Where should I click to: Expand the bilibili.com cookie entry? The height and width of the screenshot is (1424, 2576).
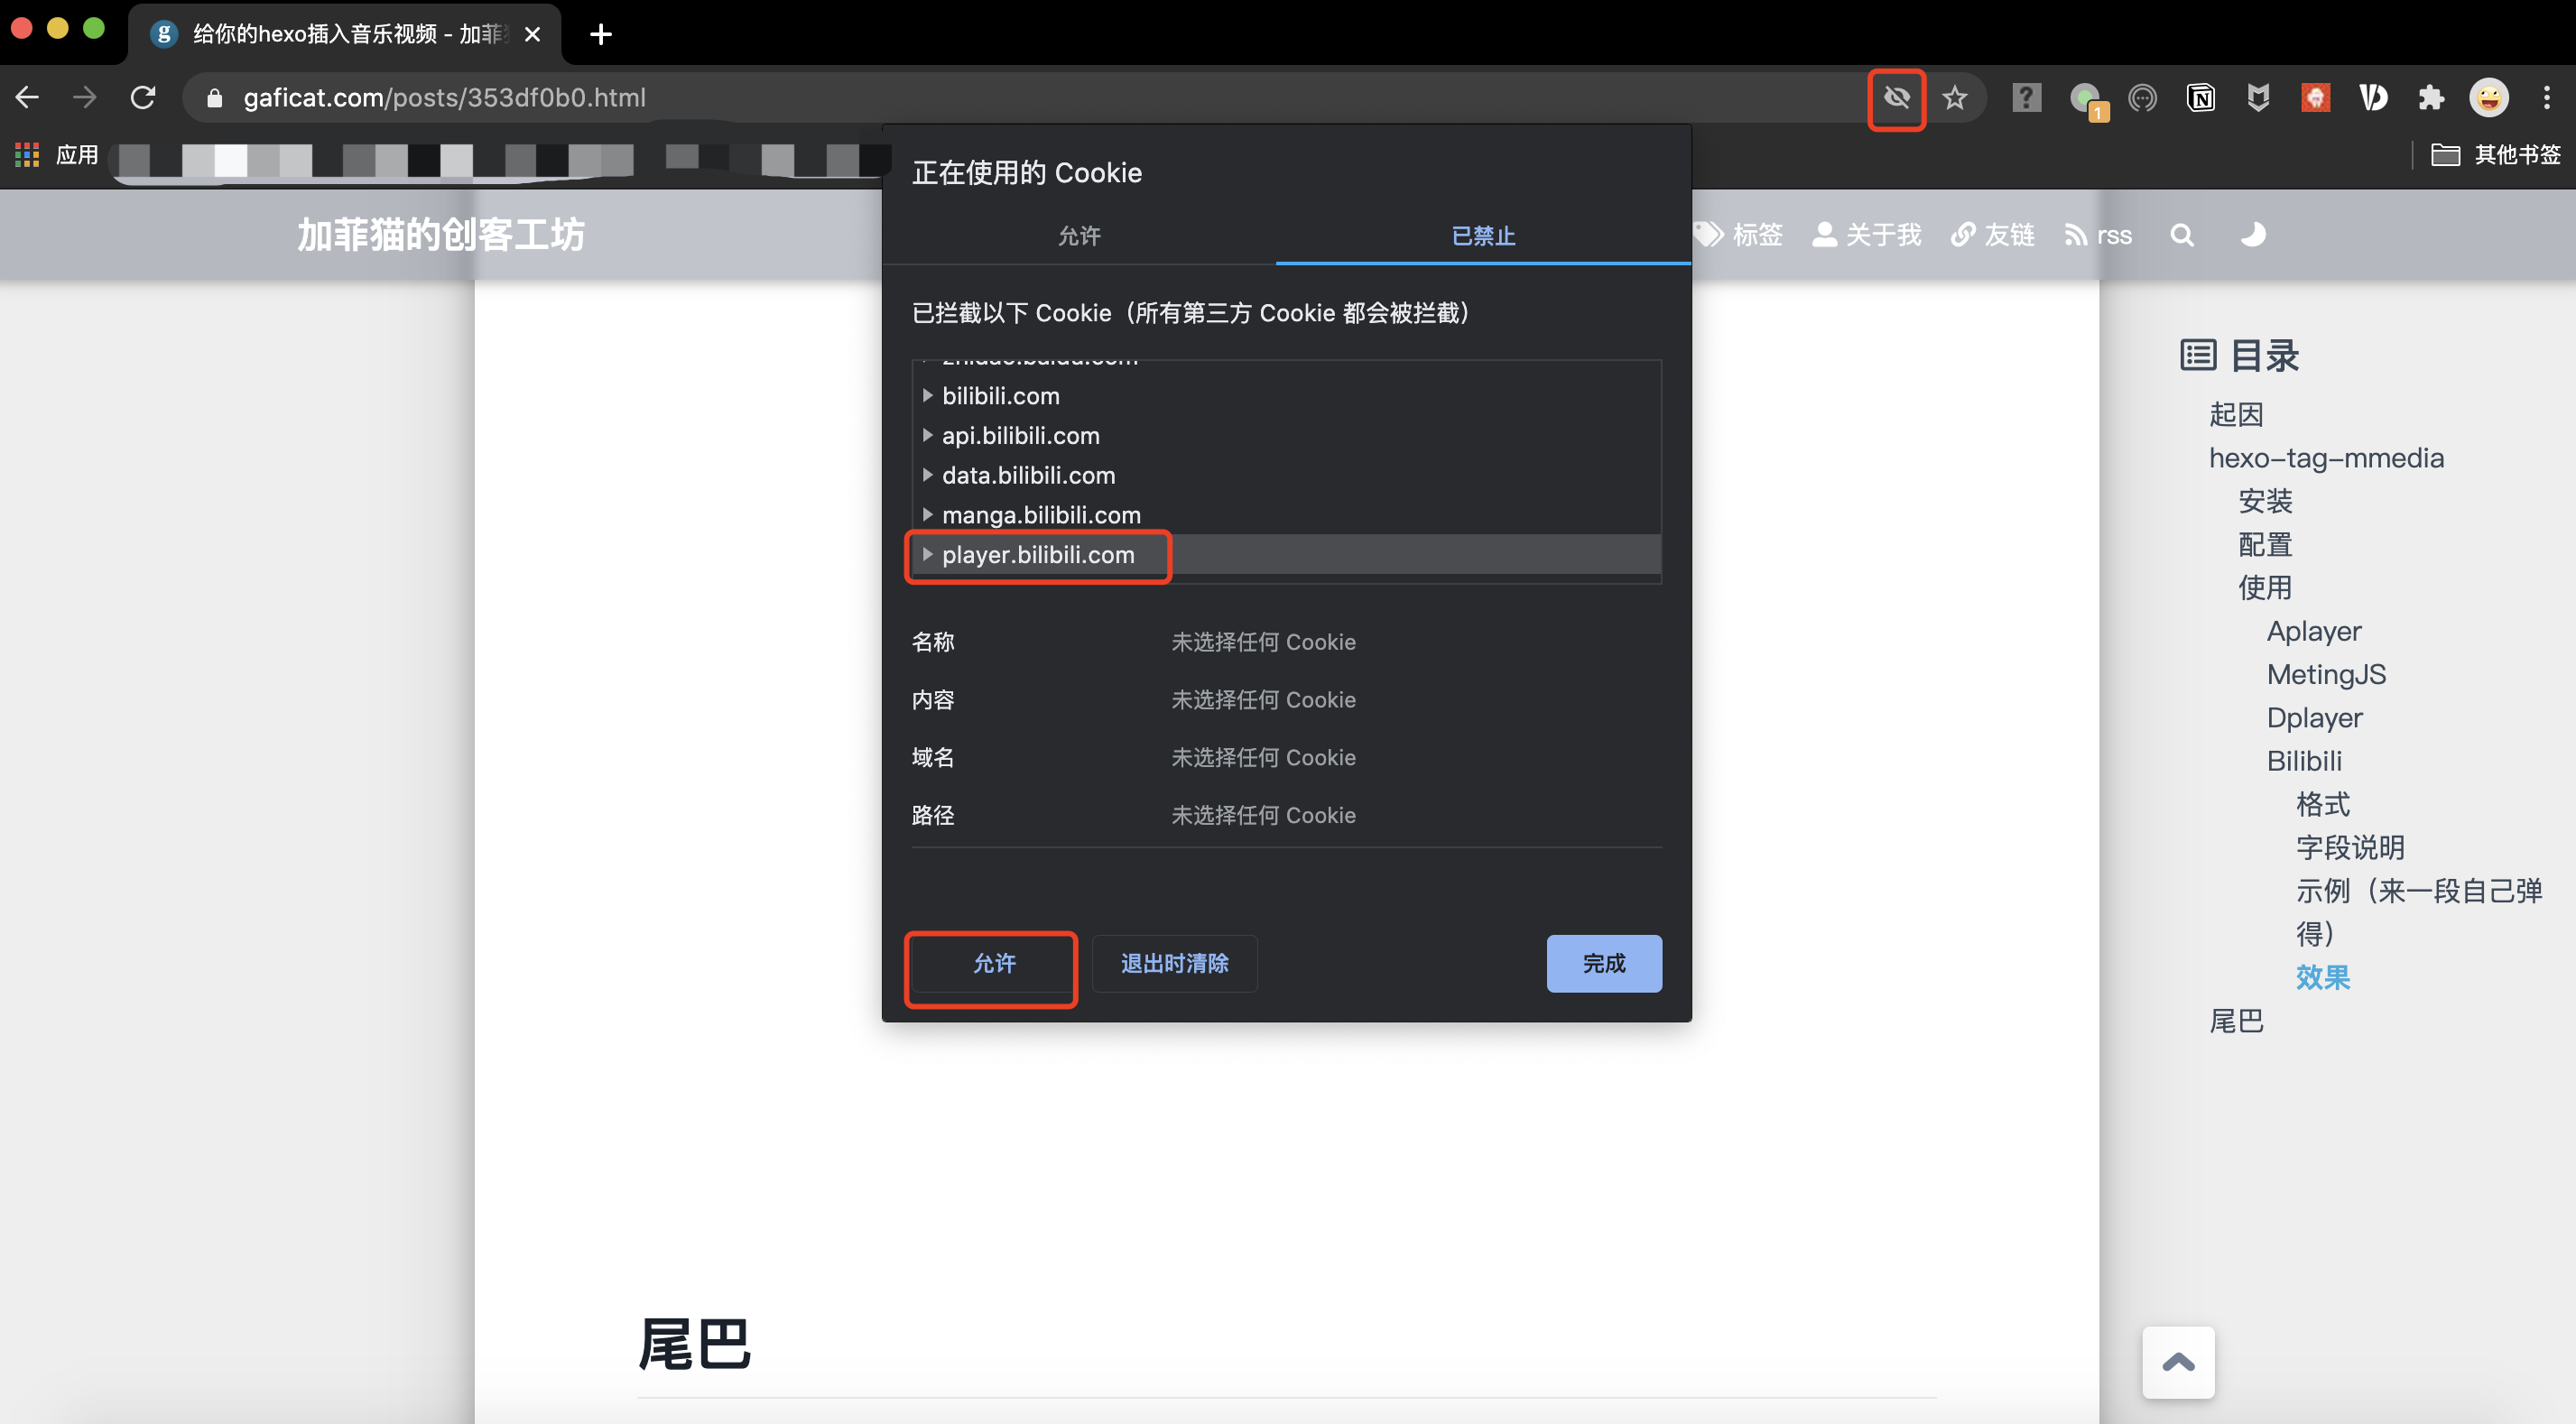coord(927,396)
